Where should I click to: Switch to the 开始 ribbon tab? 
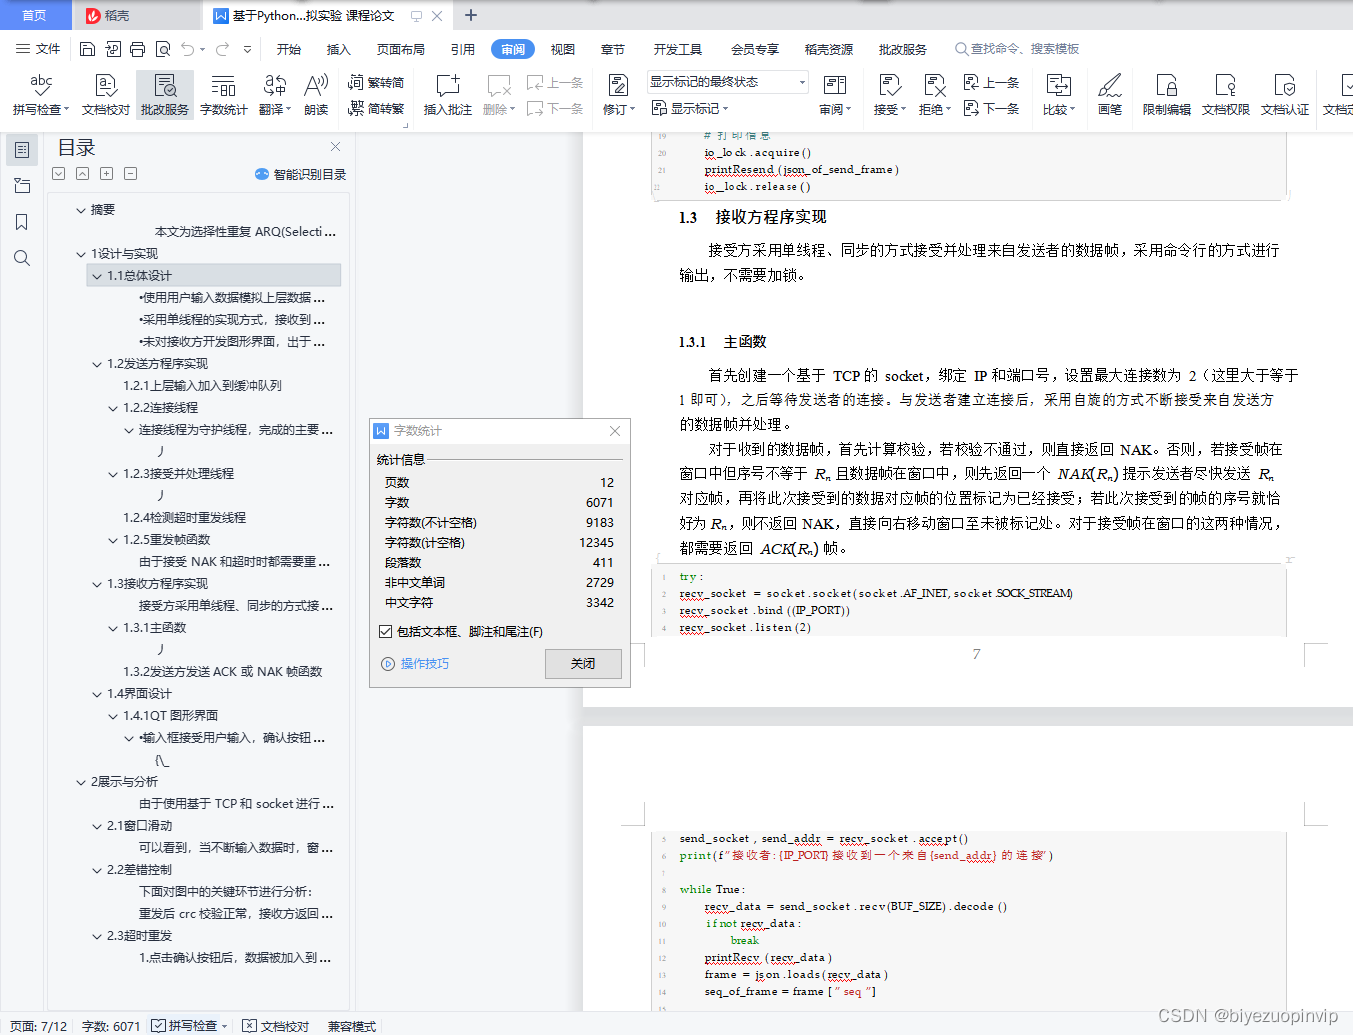pyautogui.click(x=289, y=48)
